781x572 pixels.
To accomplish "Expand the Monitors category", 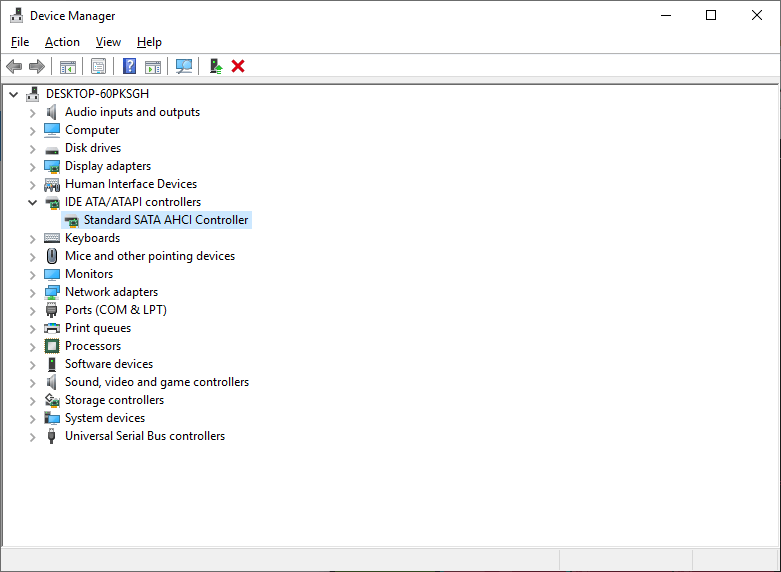I will 32,275.
